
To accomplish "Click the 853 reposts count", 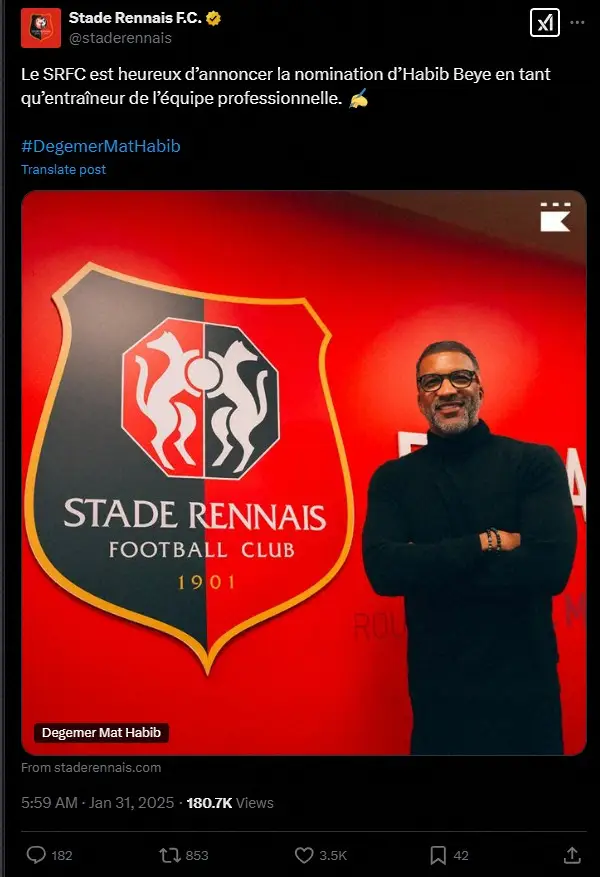I will (x=197, y=855).
